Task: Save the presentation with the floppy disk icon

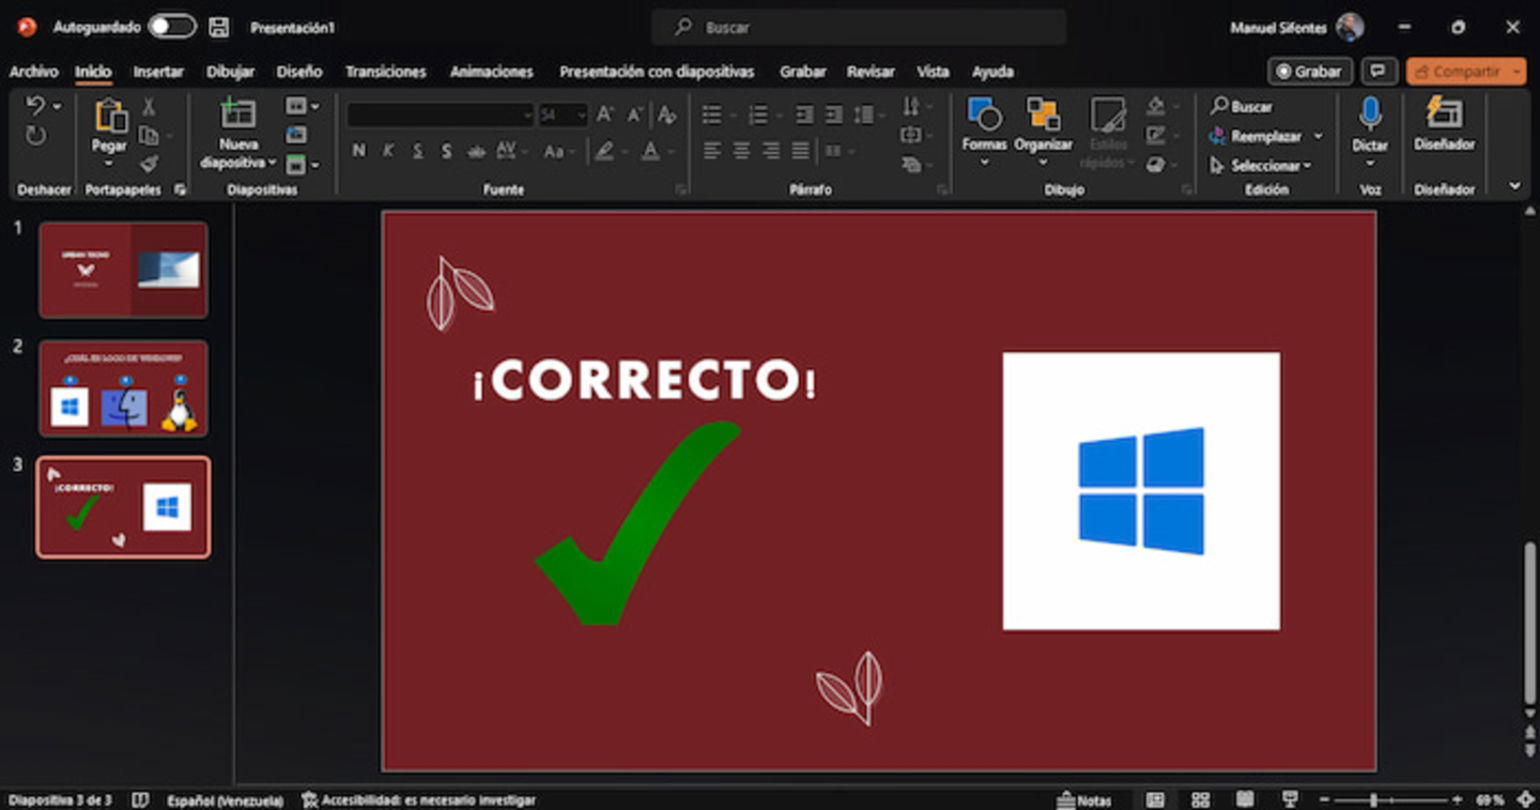Action: (219, 27)
